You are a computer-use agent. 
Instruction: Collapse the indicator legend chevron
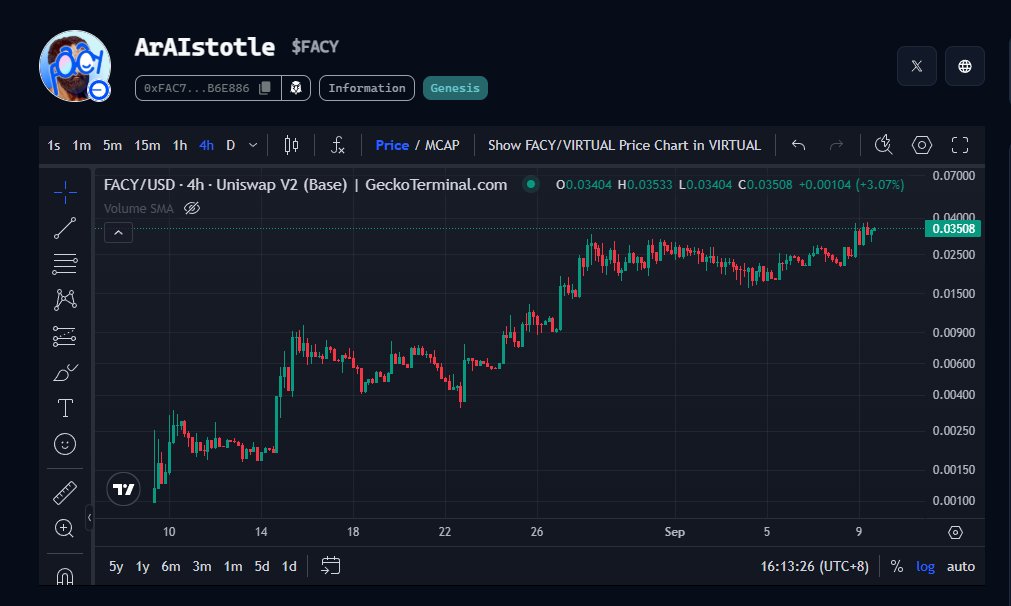[x=119, y=233]
